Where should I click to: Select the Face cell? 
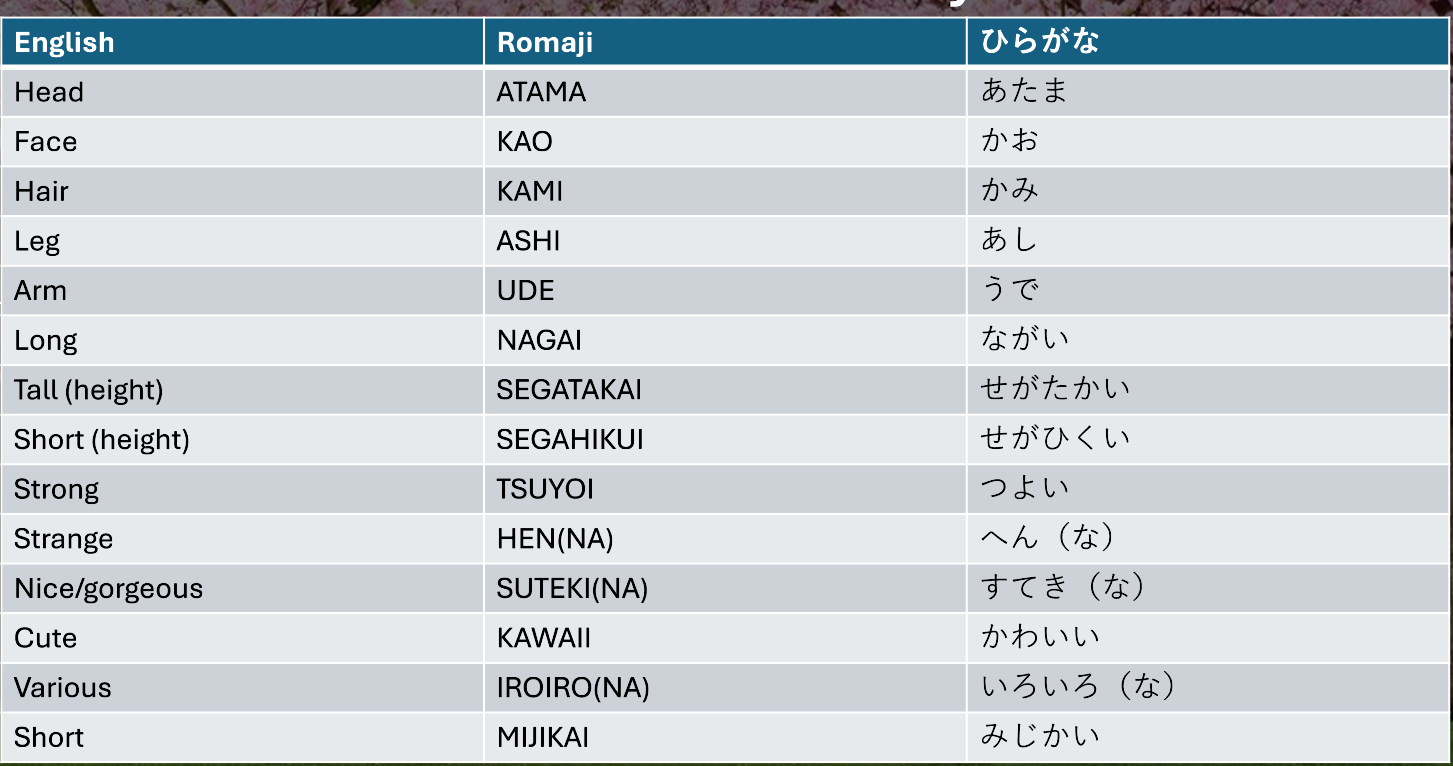click(46, 142)
